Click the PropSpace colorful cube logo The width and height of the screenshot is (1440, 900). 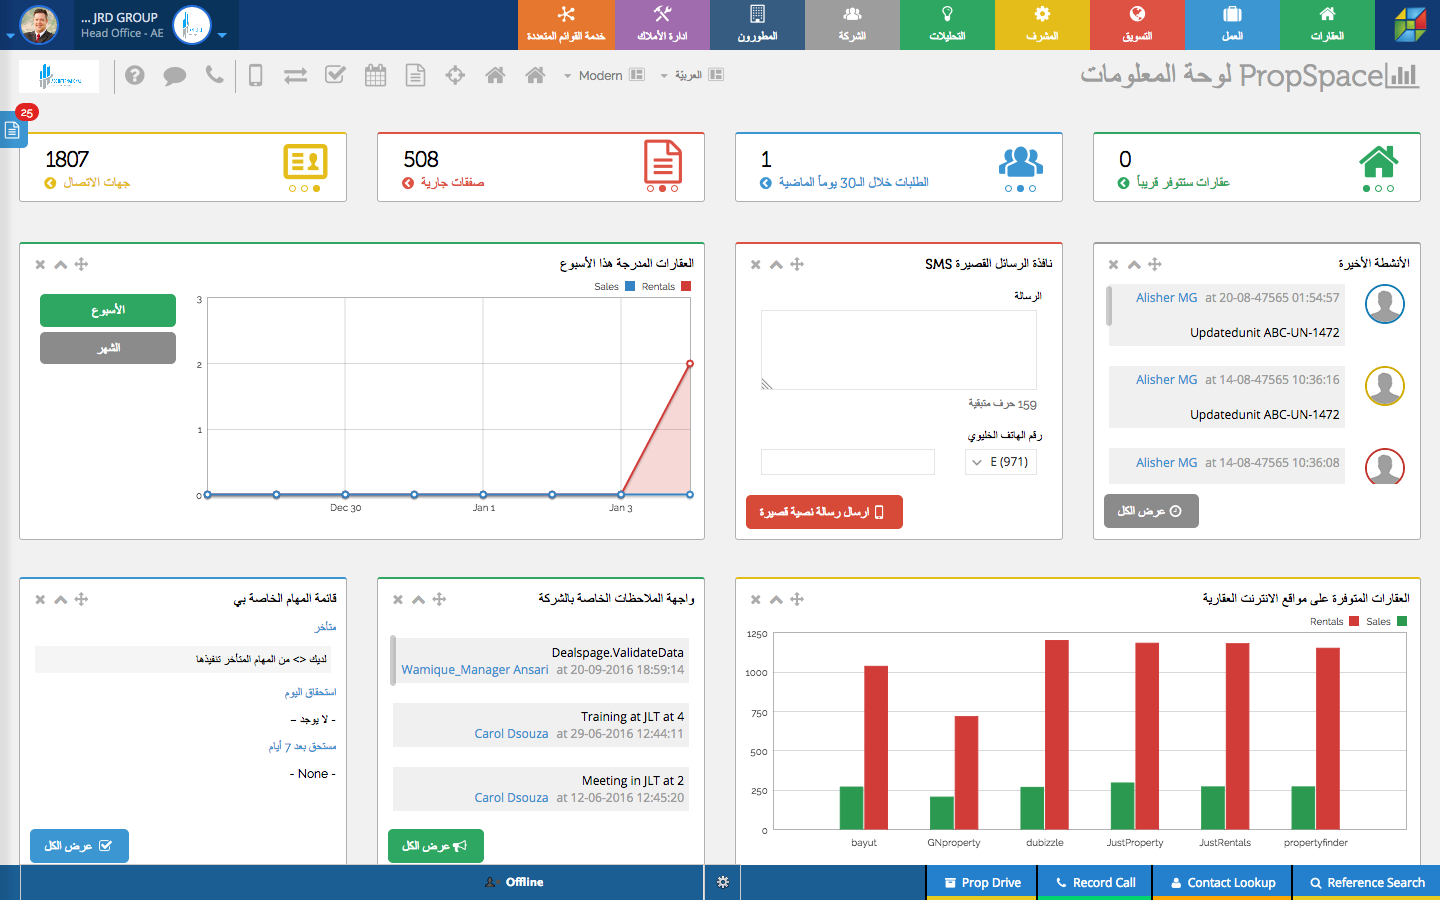pos(1410,25)
